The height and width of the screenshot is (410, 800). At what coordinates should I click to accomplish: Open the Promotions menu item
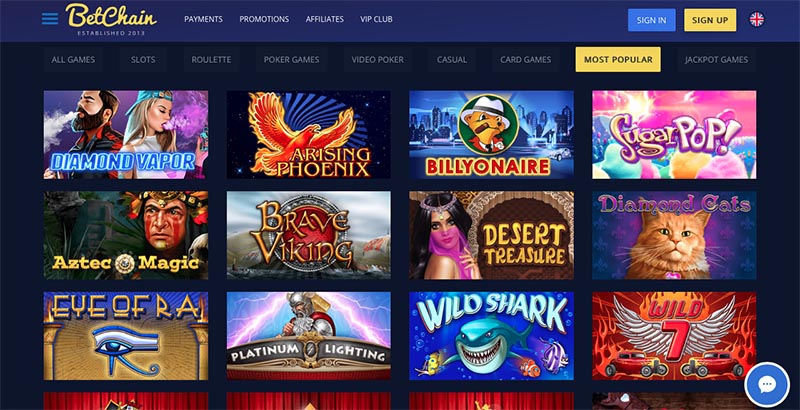(x=264, y=19)
